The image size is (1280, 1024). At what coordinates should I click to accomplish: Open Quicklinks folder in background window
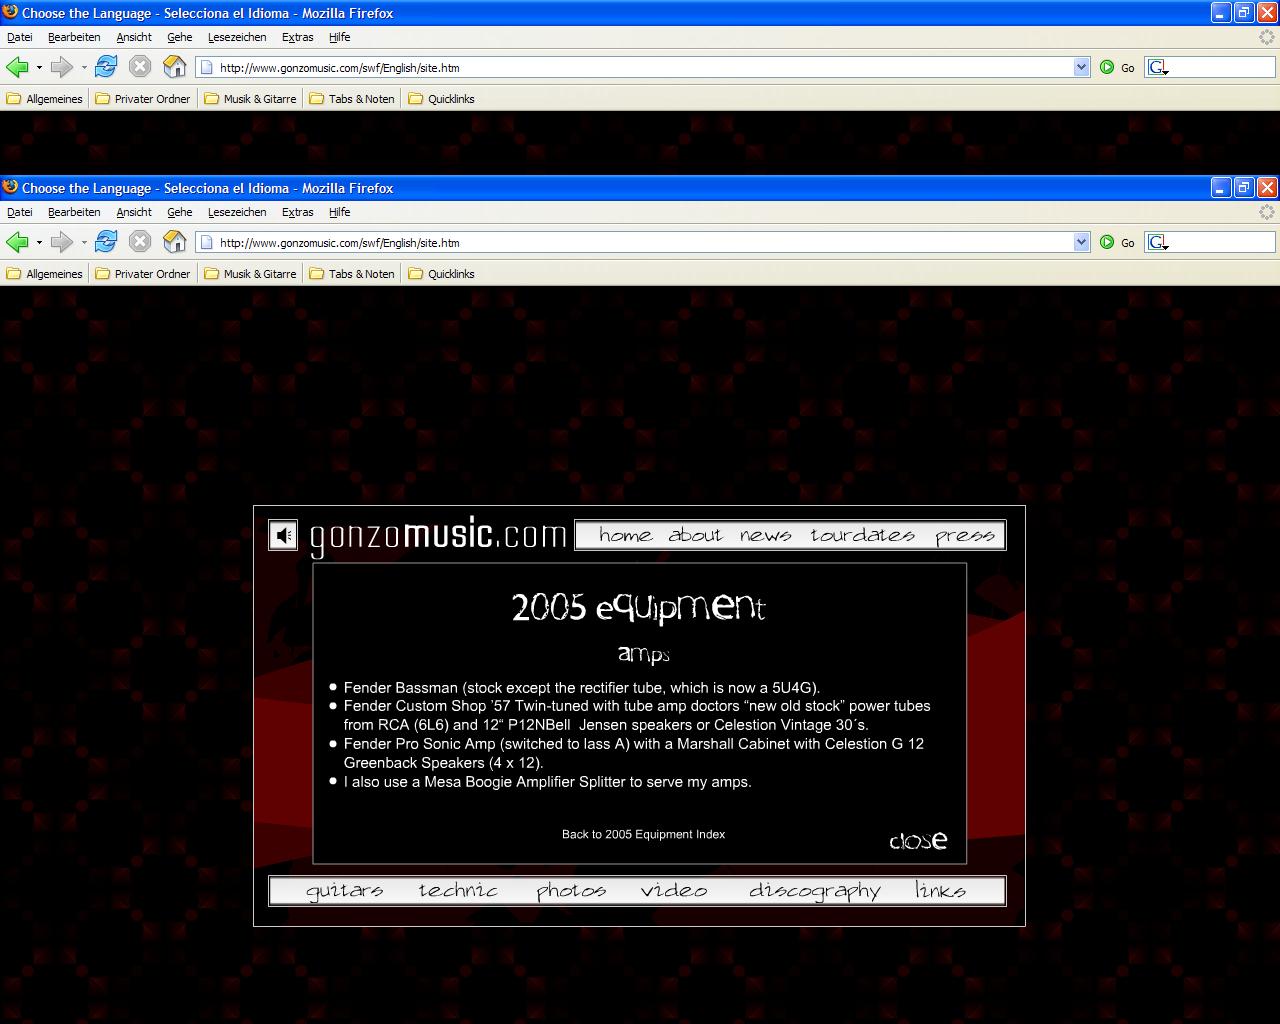441,99
